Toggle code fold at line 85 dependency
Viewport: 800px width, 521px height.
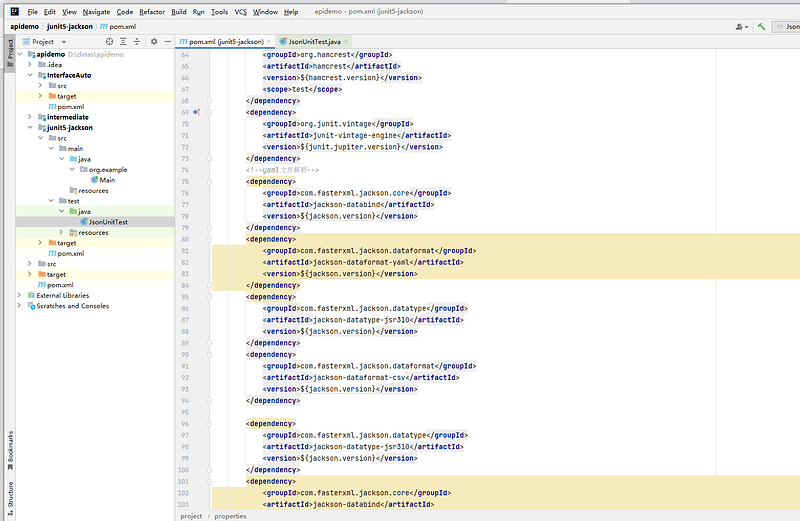[209, 297]
